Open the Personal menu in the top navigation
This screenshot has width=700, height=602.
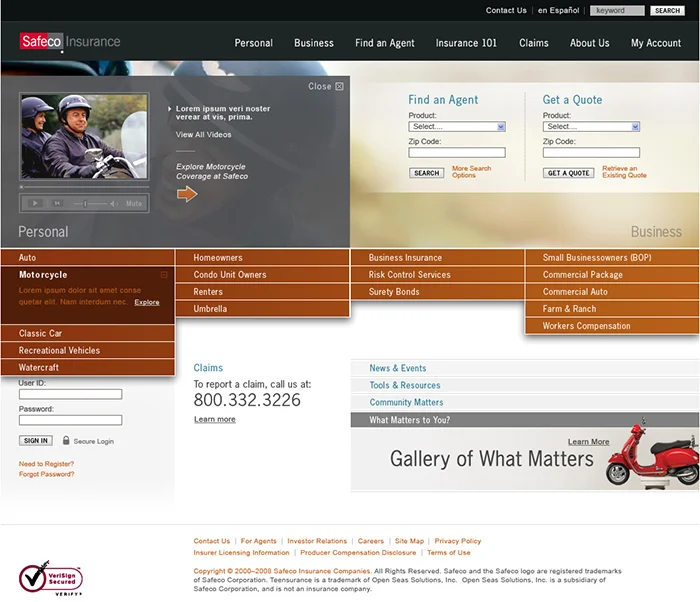(254, 43)
